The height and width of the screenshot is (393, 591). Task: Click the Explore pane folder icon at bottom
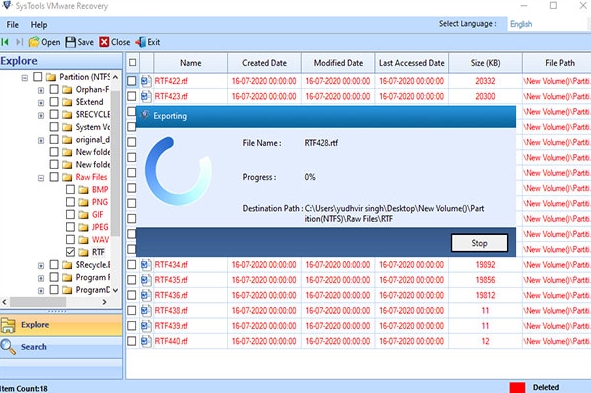8,325
